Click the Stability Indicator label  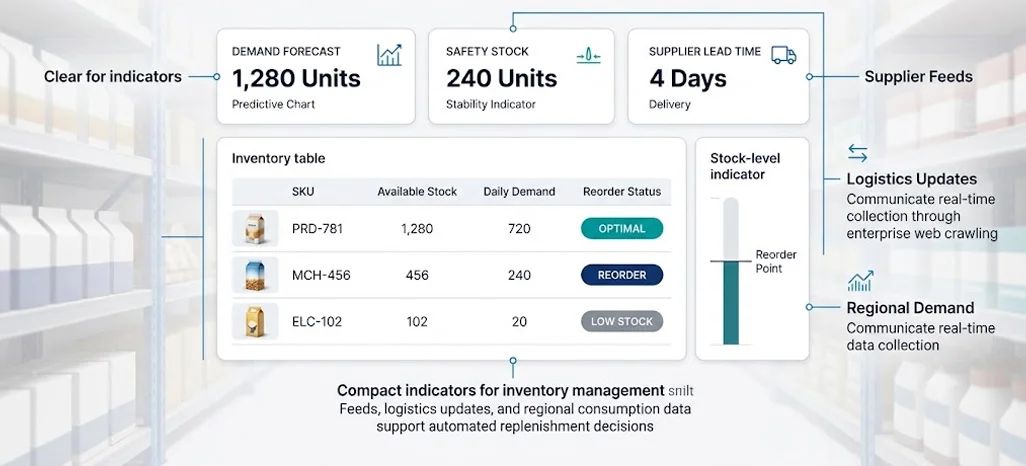(x=491, y=104)
